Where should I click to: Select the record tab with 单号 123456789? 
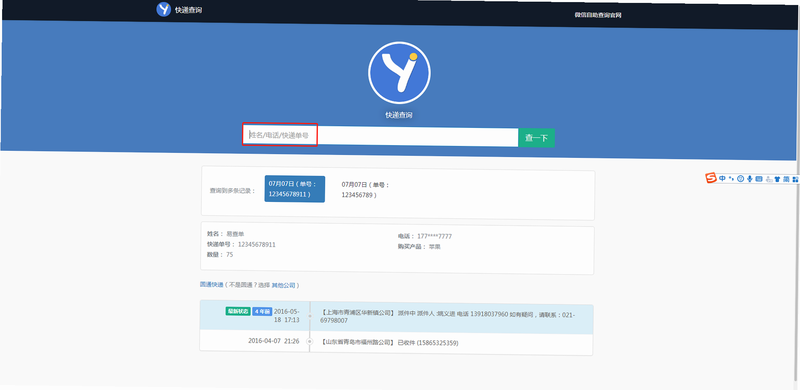365,189
